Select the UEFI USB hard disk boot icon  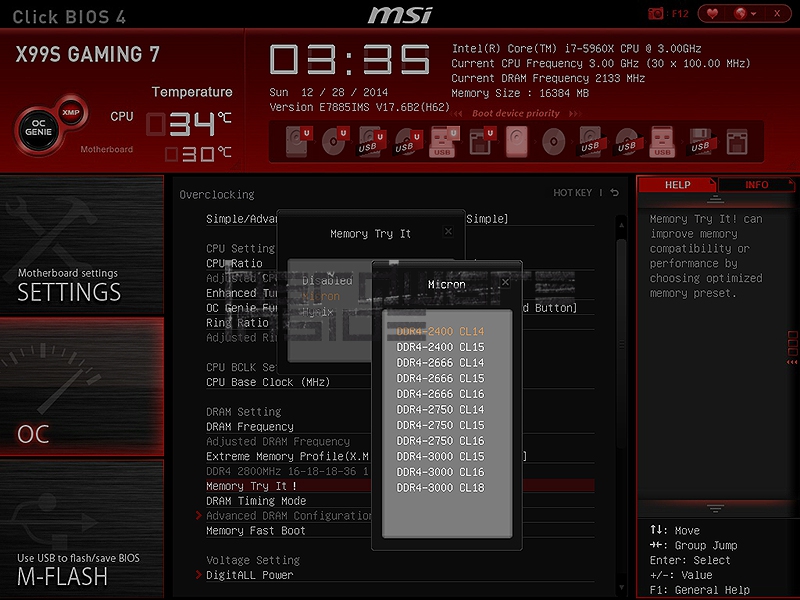pyautogui.click(x=371, y=141)
